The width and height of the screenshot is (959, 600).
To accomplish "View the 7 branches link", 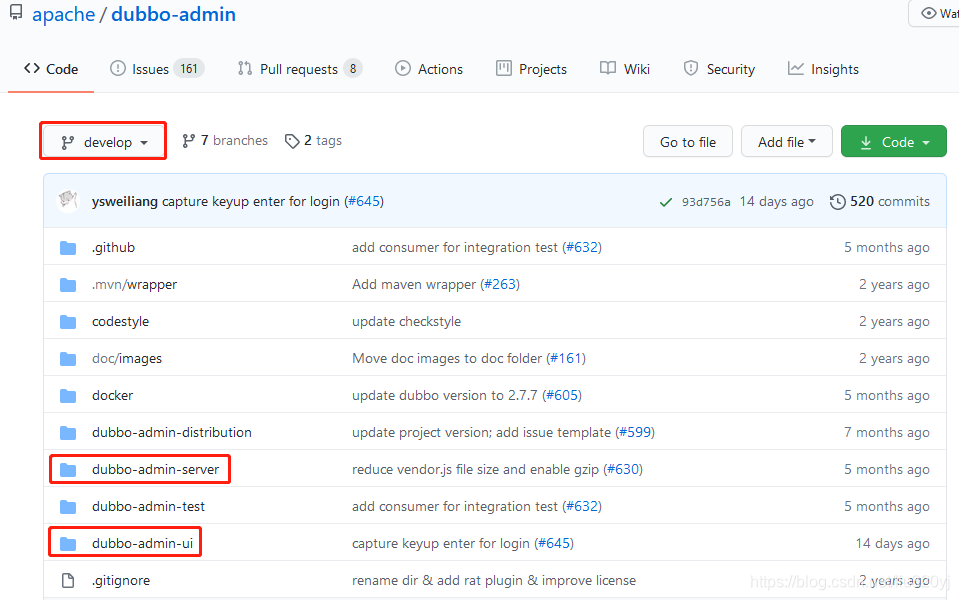I will (224, 141).
